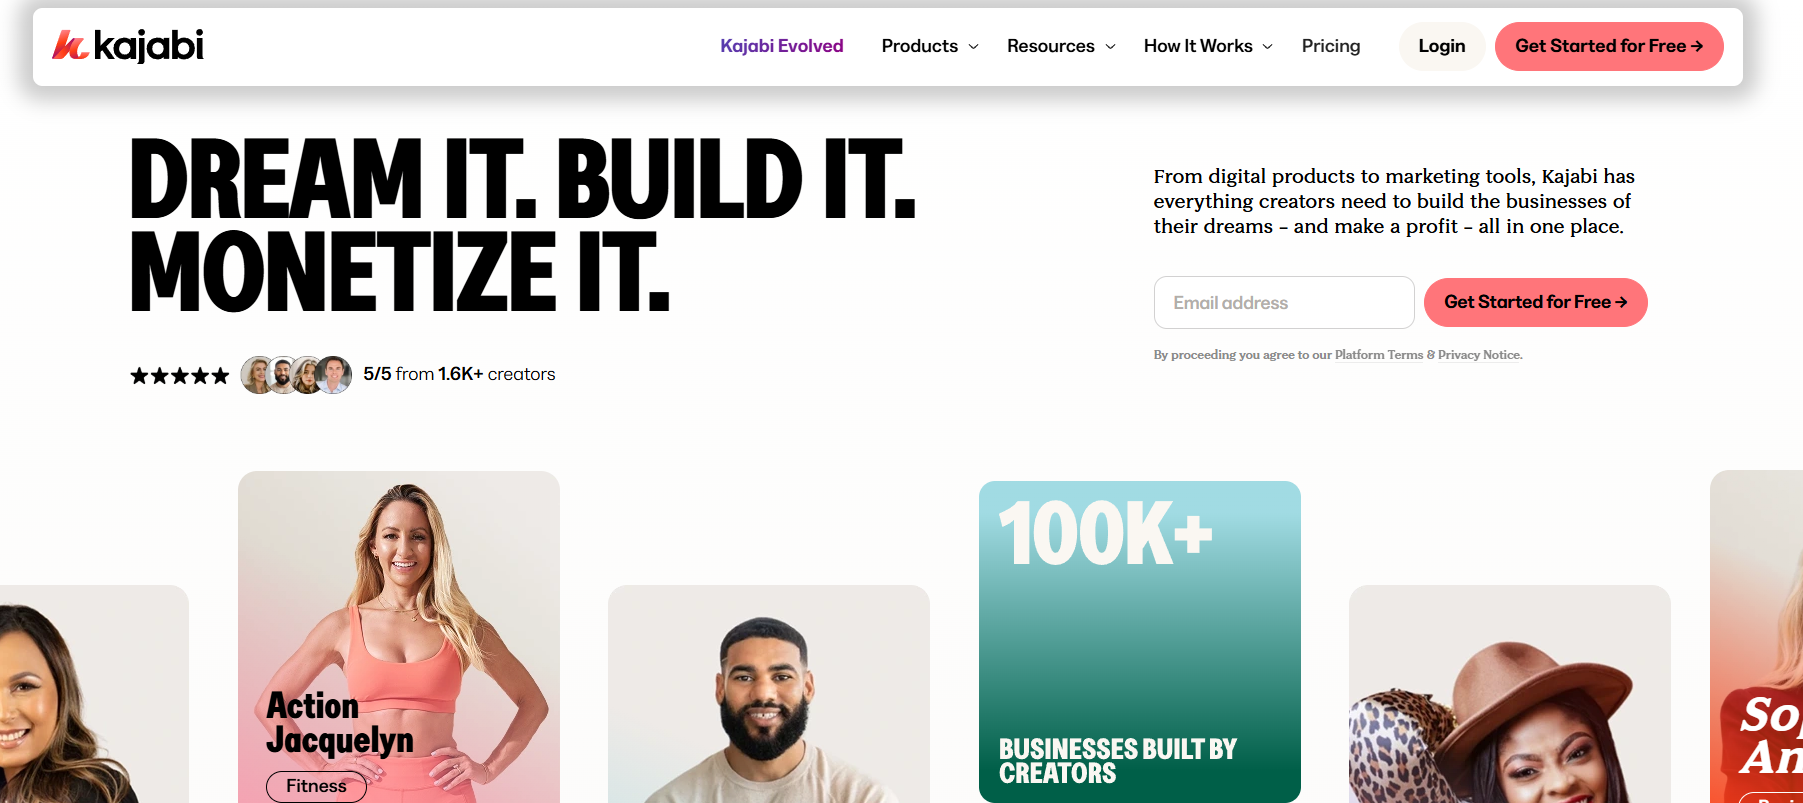Expand the Resources chevron
The image size is (1803, 803).
click(x=1110, y=47)
